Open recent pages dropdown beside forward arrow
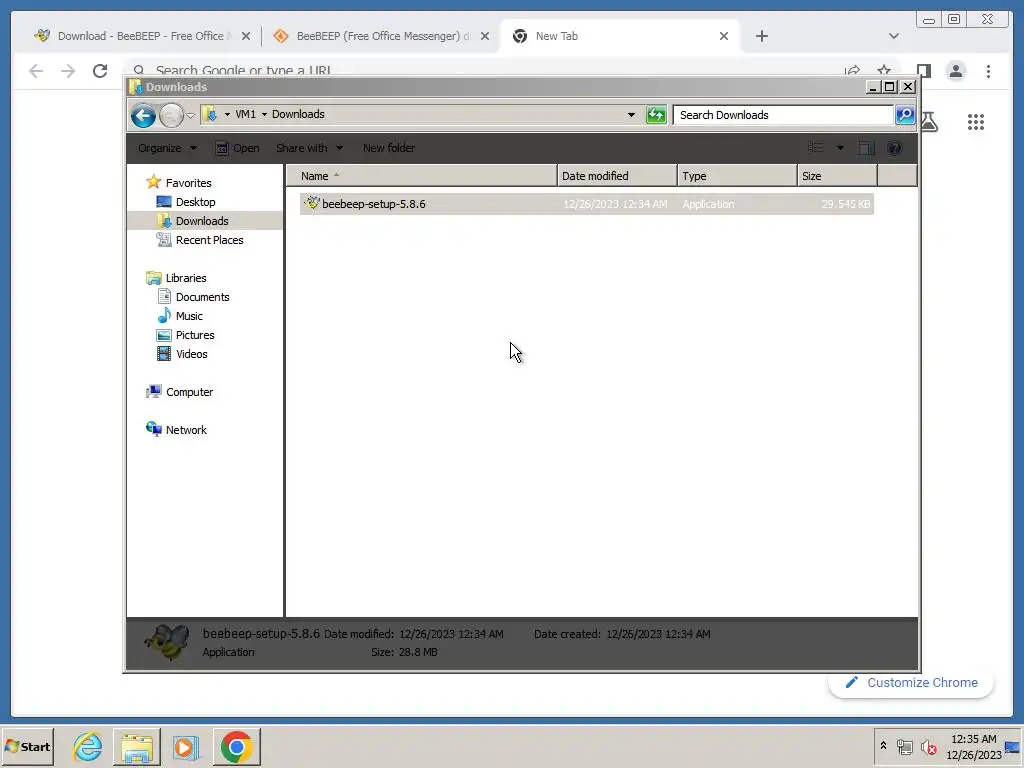1024x768 pixels. 190,116
